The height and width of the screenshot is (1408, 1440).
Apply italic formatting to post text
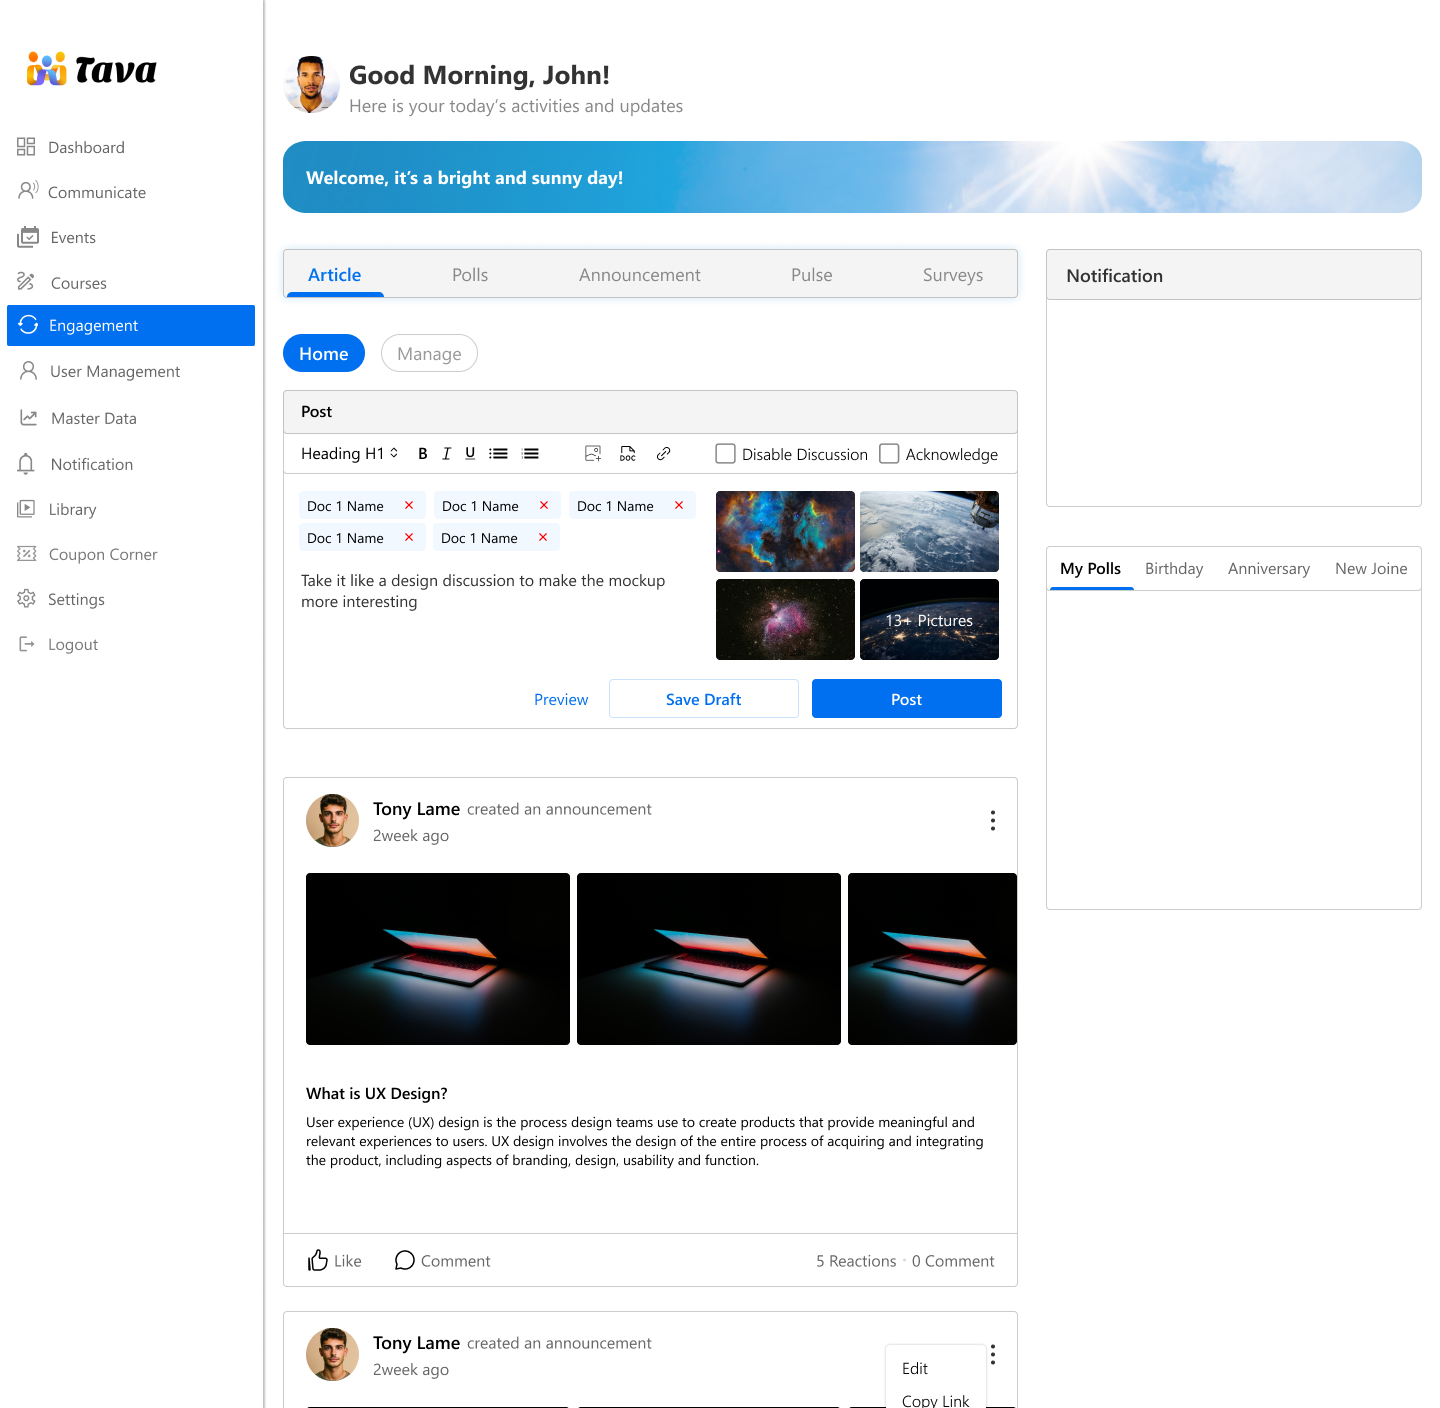click(446, 454)
